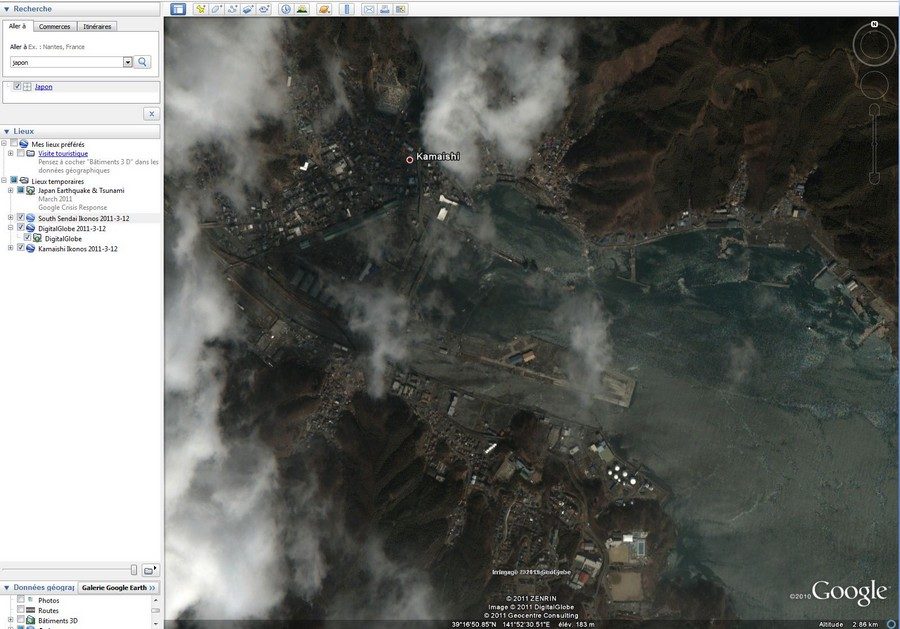The height and width of the screenshot is (629, 900).
Task: Switch to the Itinéraires tab
Action: (x=97, y=26)
